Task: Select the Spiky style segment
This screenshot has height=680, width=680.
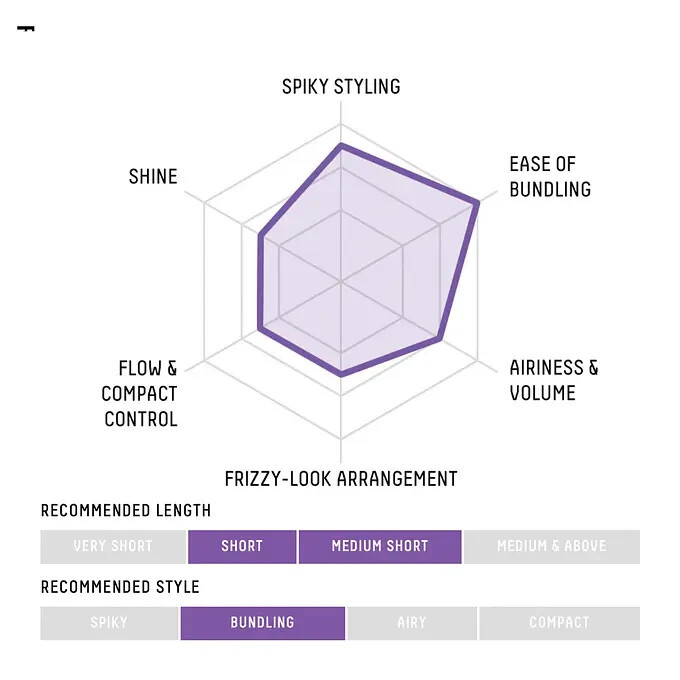Action: (109, 622)
